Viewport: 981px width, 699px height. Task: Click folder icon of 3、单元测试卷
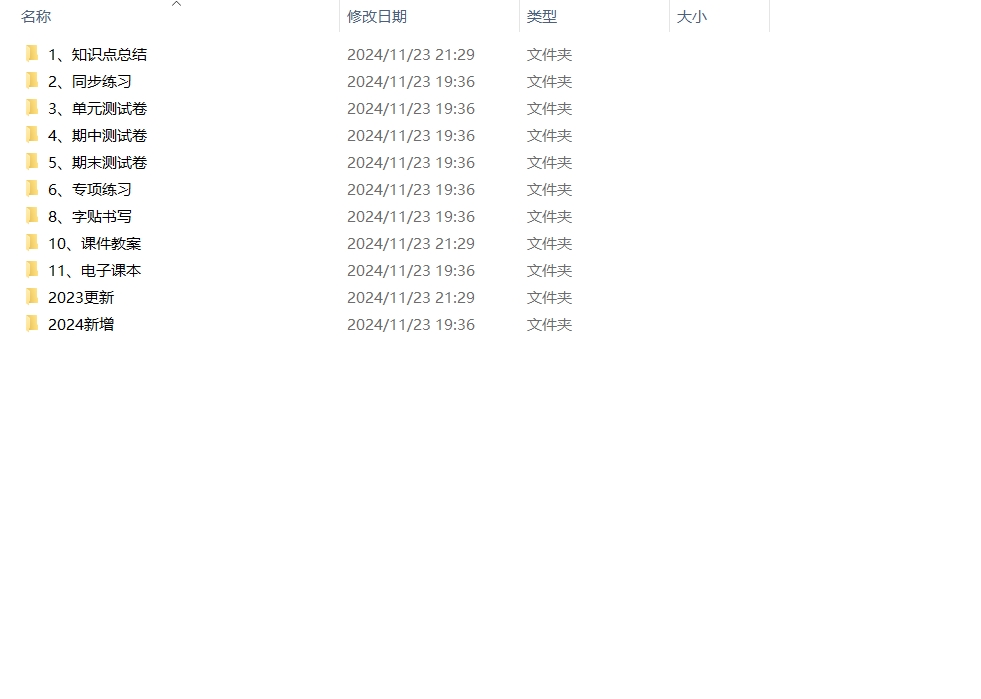click(x=32, y=108)
